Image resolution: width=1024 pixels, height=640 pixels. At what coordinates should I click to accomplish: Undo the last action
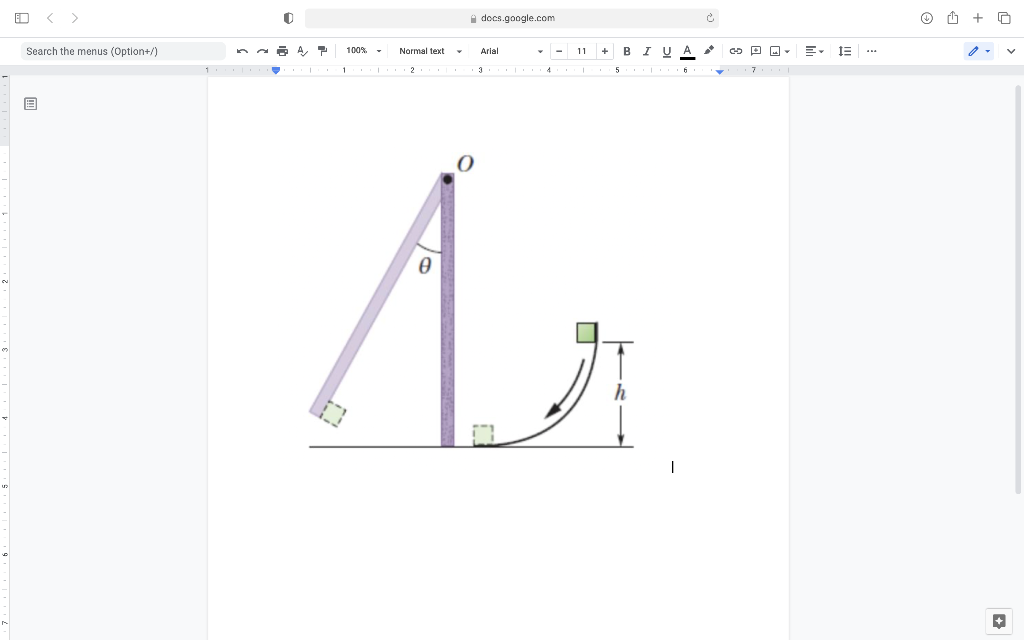point(242,51)
